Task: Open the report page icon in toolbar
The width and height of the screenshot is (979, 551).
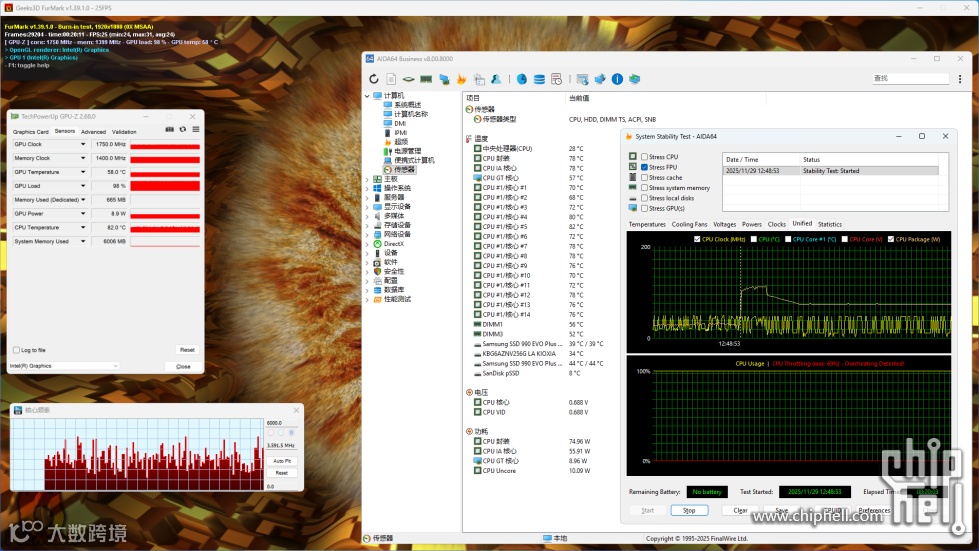Action: tap(391, 79)
